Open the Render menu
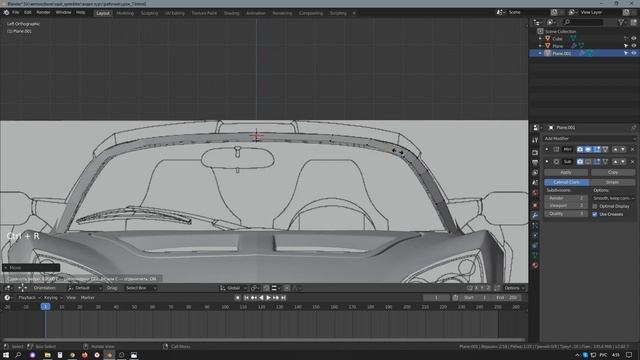 43,13
